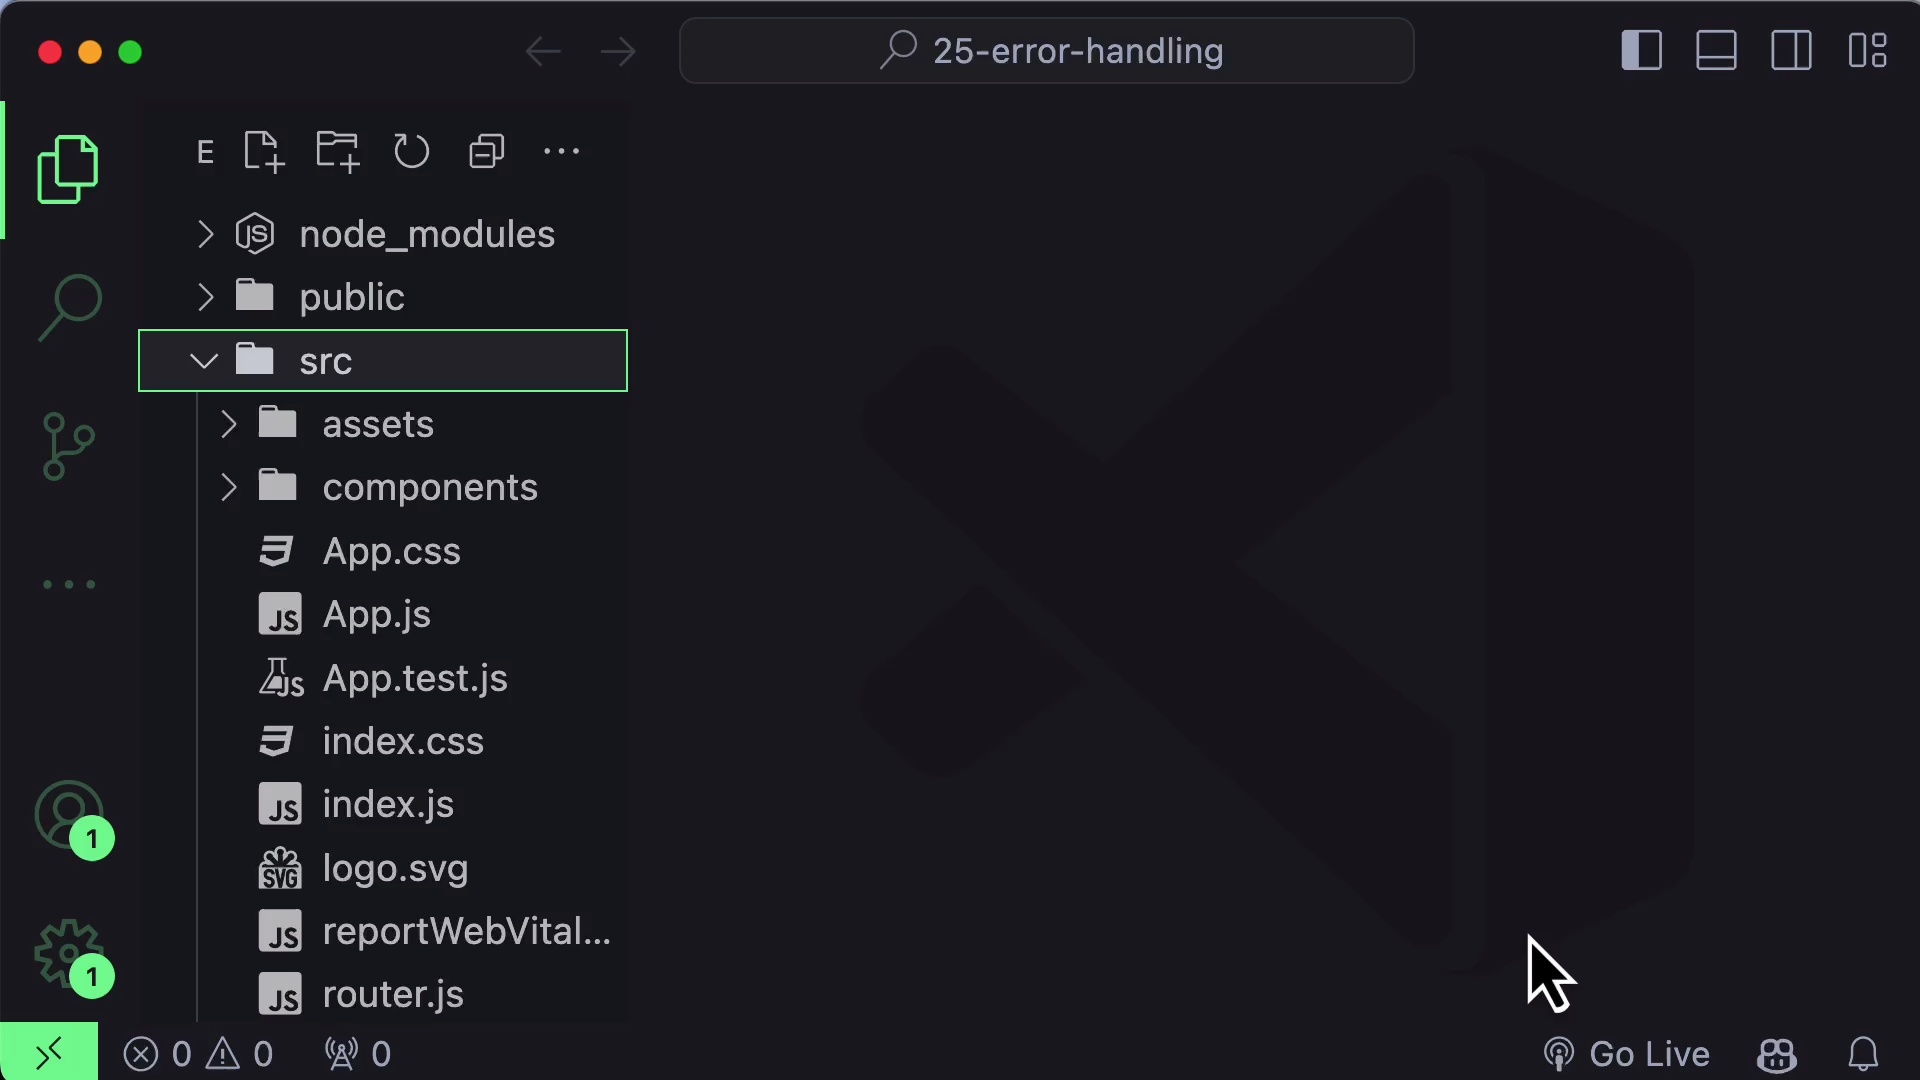Open Explorer views menu via ellipsis
Image resolution: width=1920 pixels, height=1080 pixels.
[561, 151]
